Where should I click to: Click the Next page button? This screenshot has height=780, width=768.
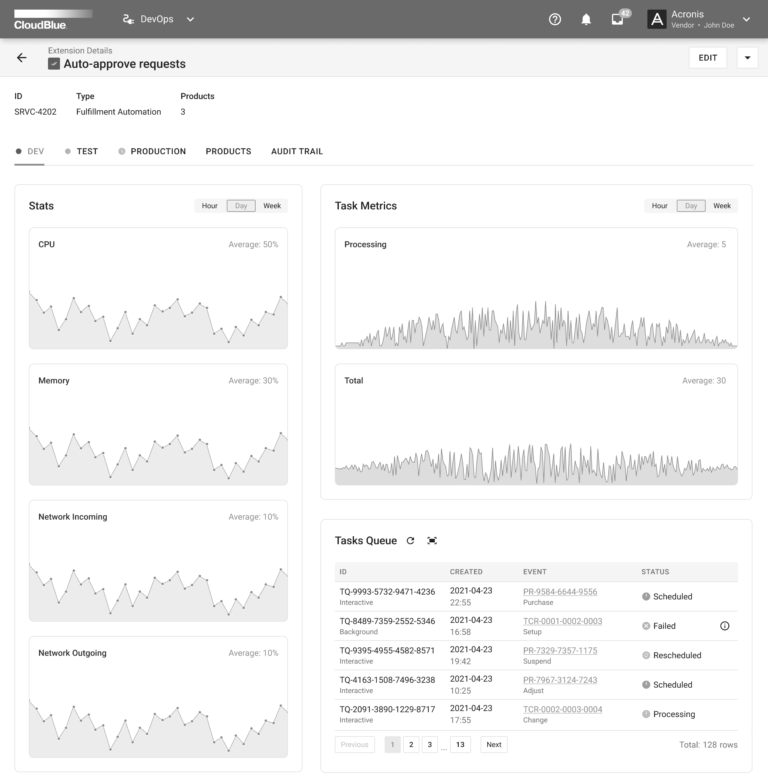(494, 745)
